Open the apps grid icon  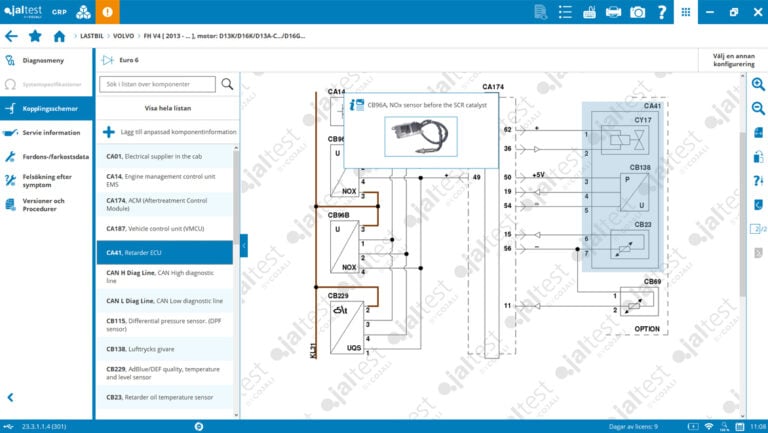point(686,12)
